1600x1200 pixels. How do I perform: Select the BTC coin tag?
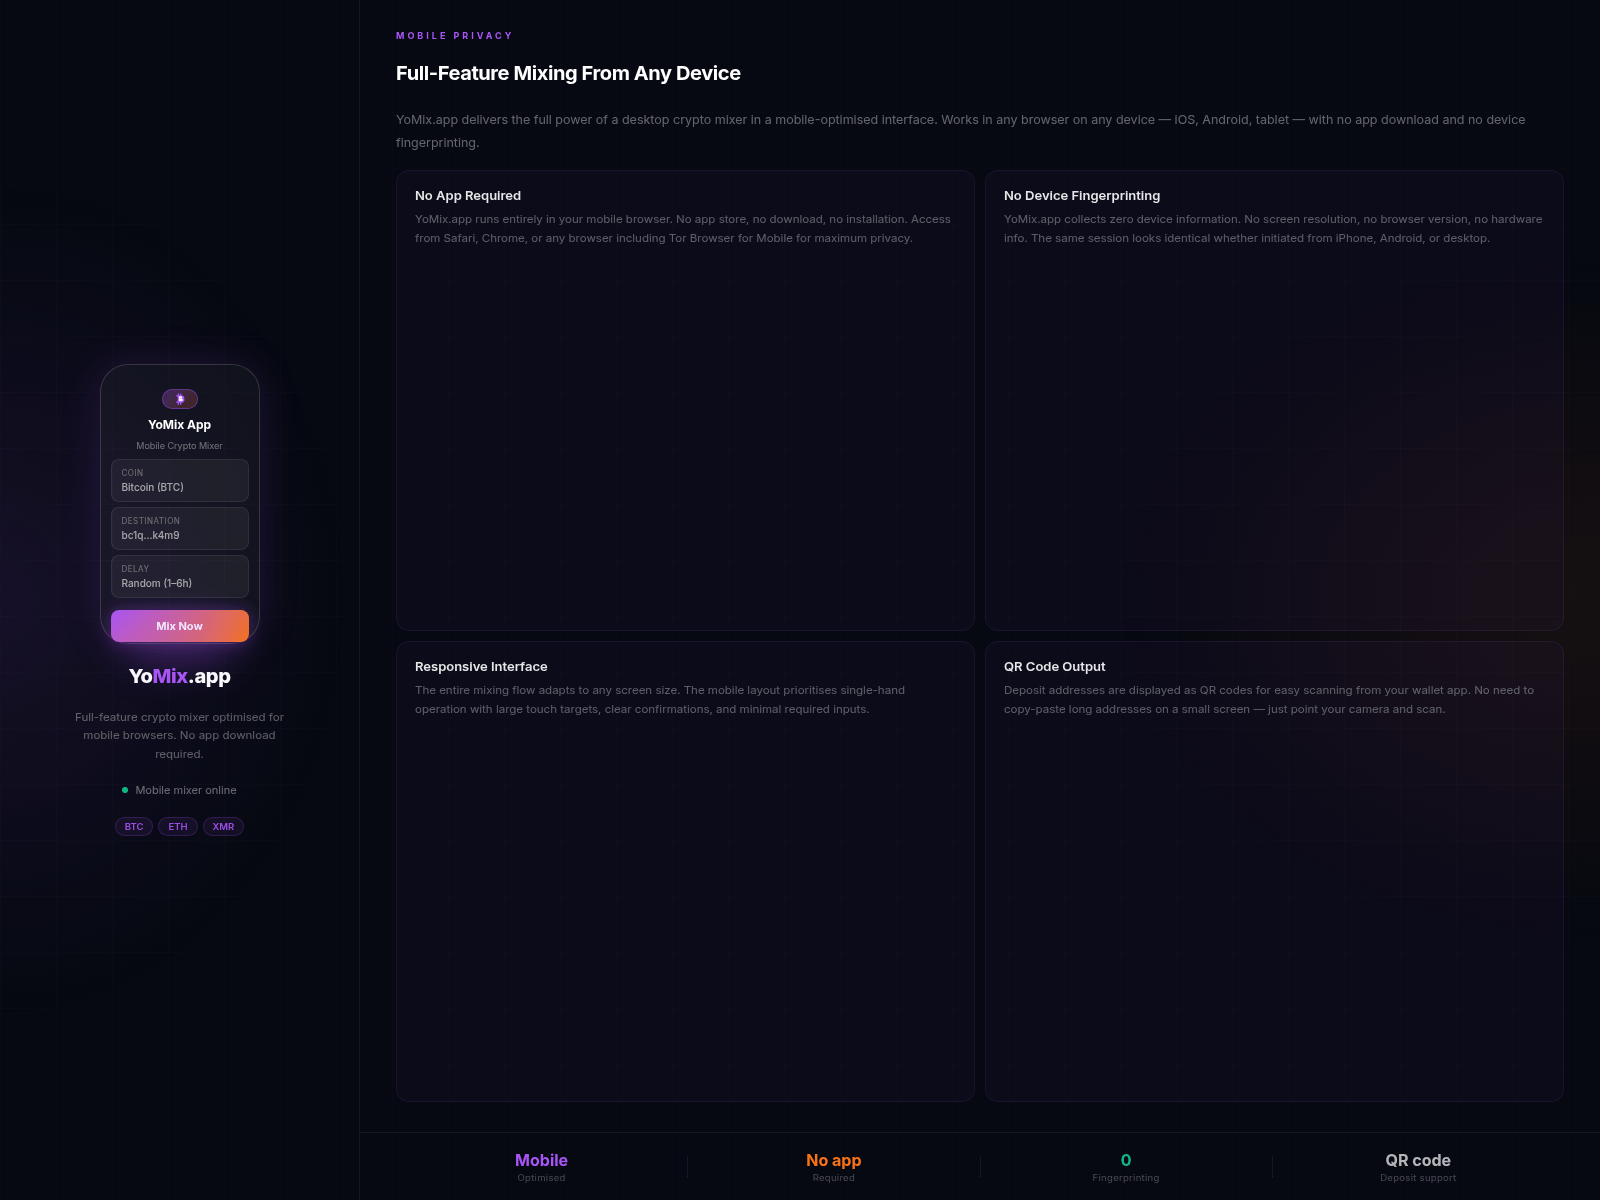(x=134, y=827)
